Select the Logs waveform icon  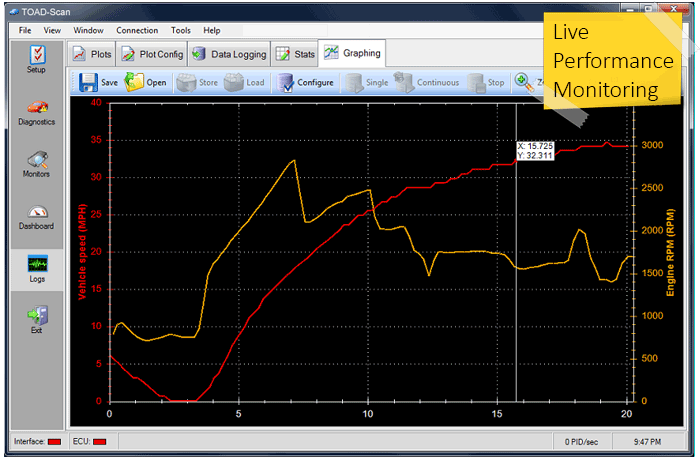pos(38,263)
